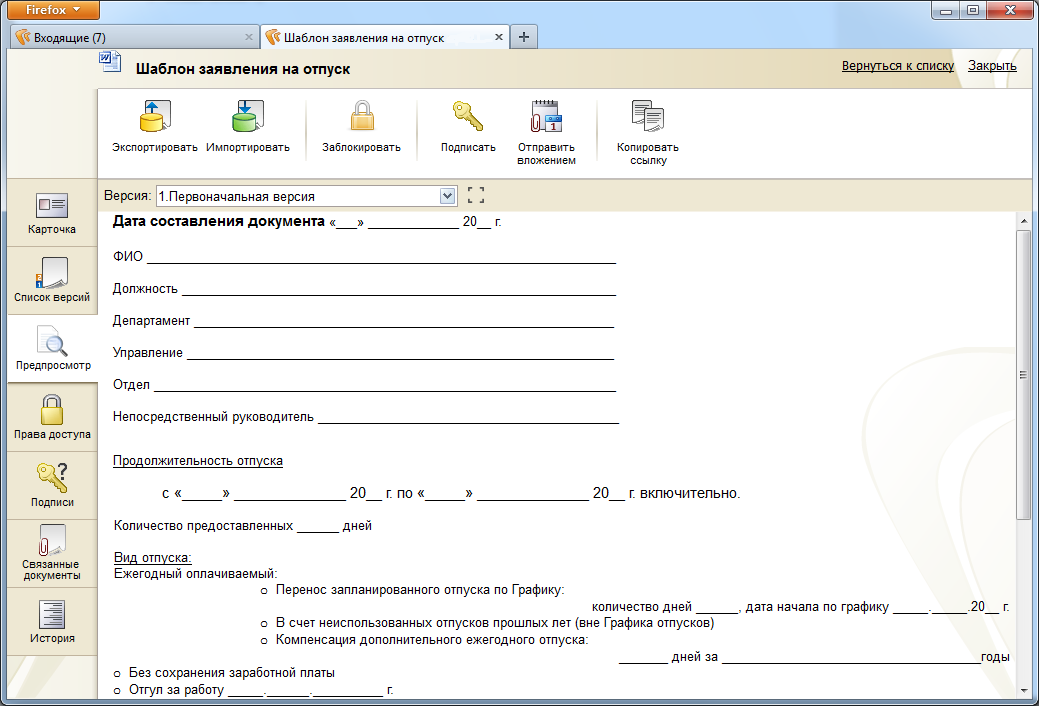Select the Предпросмотр sidebar icon
Viewport: 1039px width, 706px height.
52,341
